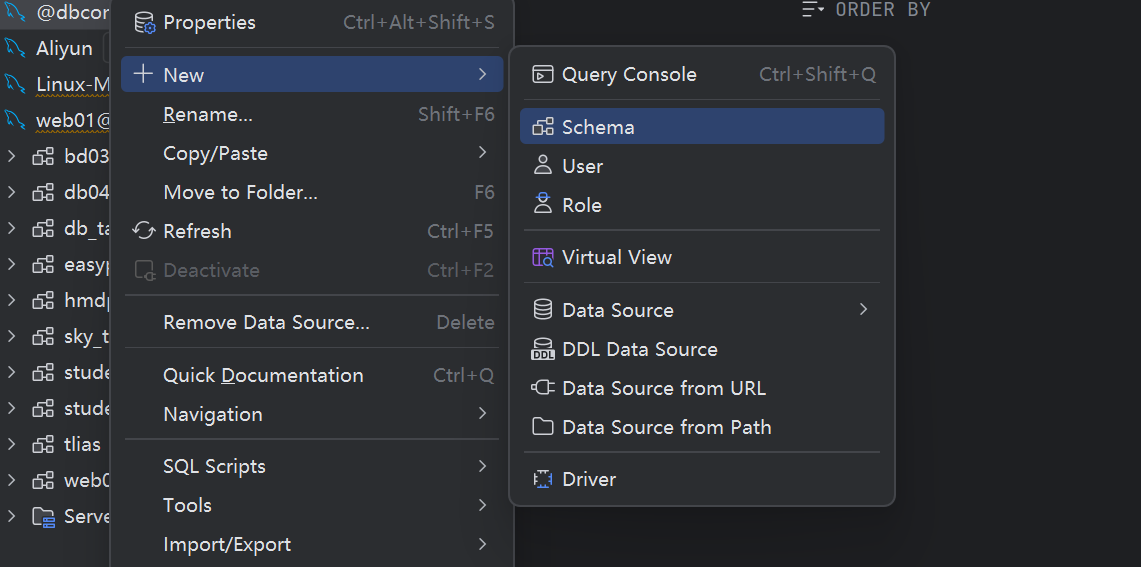
Task: Click the Virtual View icon
Action: tap(543, 258)
